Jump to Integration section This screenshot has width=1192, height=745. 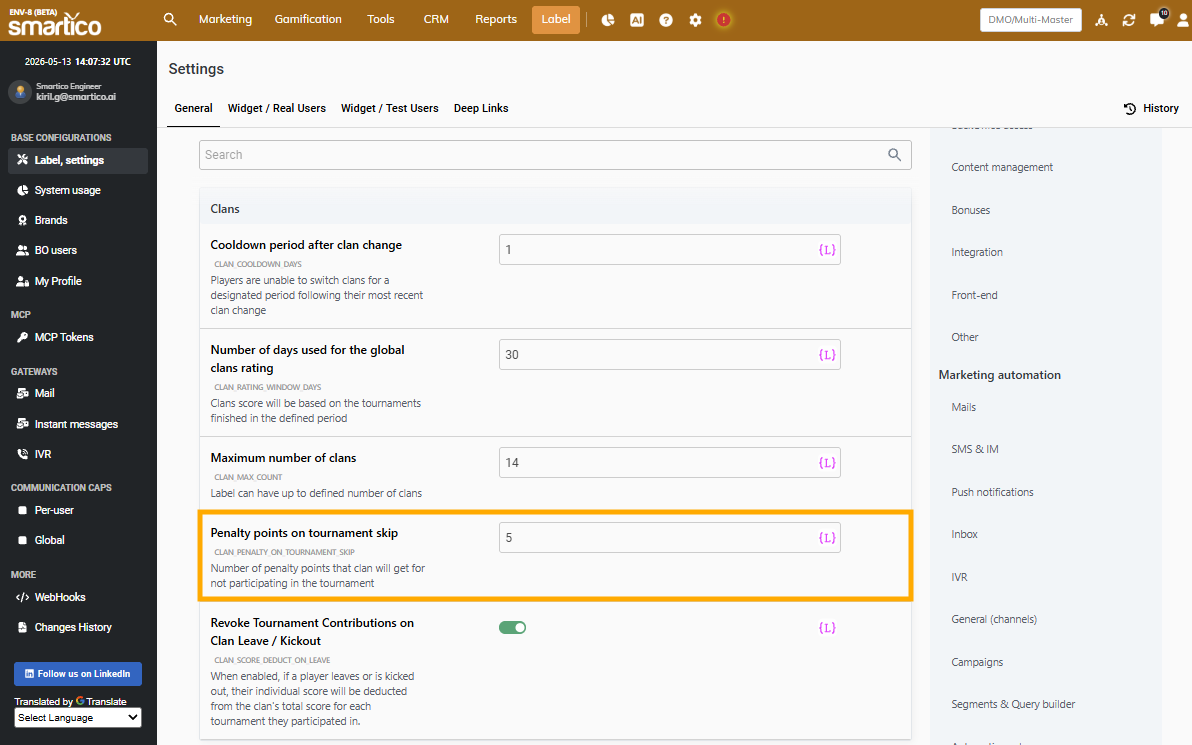(x=977, y=252)
